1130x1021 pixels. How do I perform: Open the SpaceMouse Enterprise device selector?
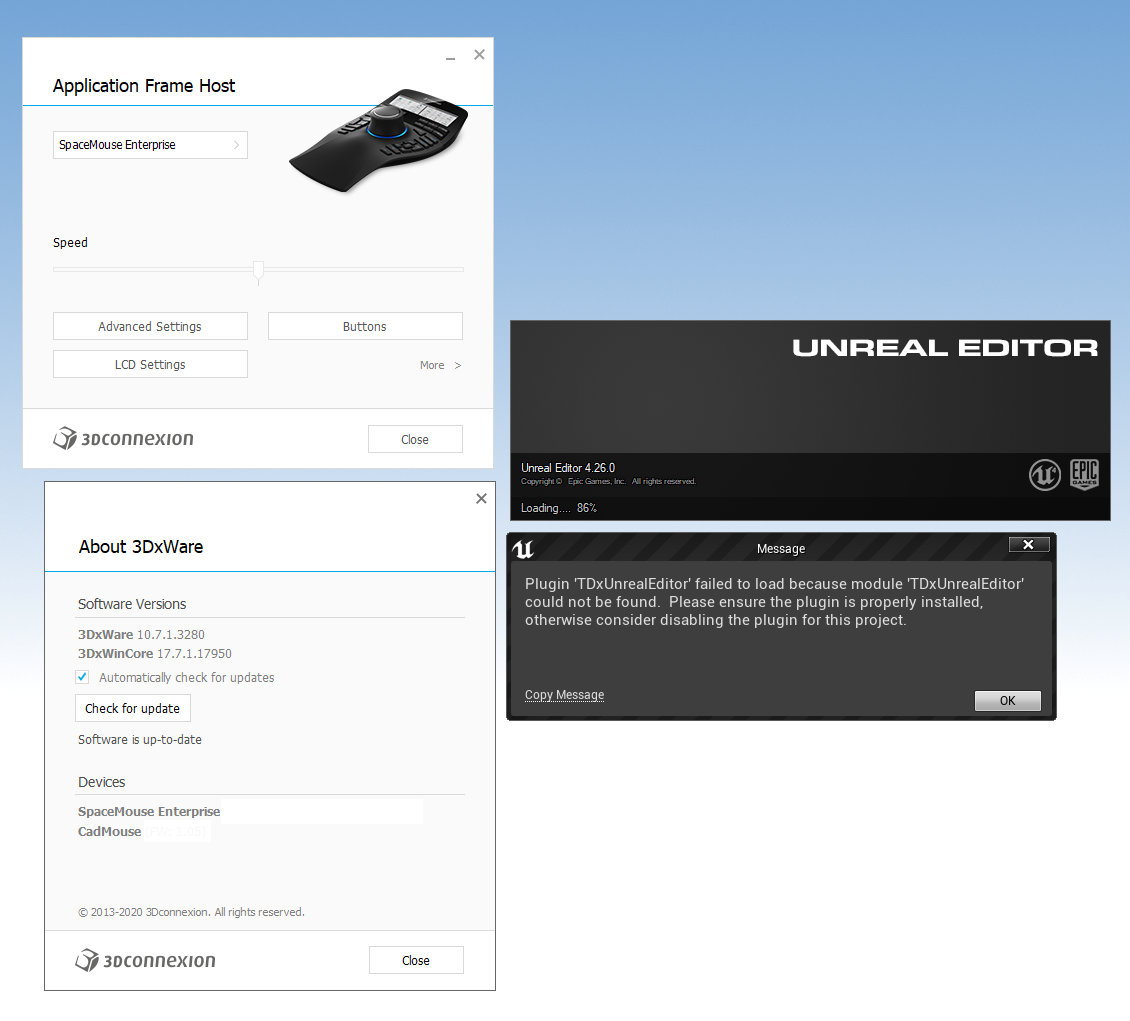pos(150,145)
